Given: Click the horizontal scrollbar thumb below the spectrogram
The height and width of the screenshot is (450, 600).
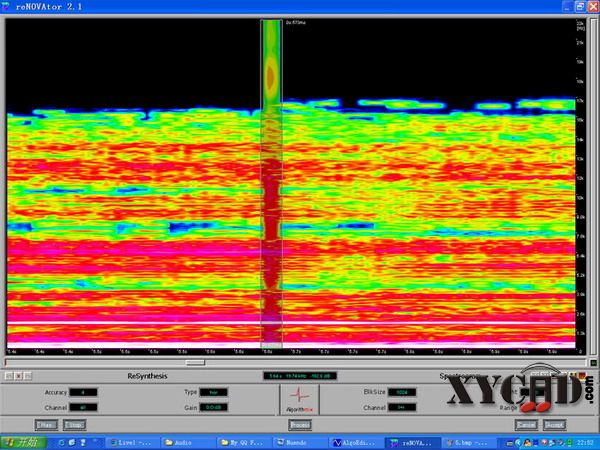Looking at the screenshot, I should [x=195, y=362].
